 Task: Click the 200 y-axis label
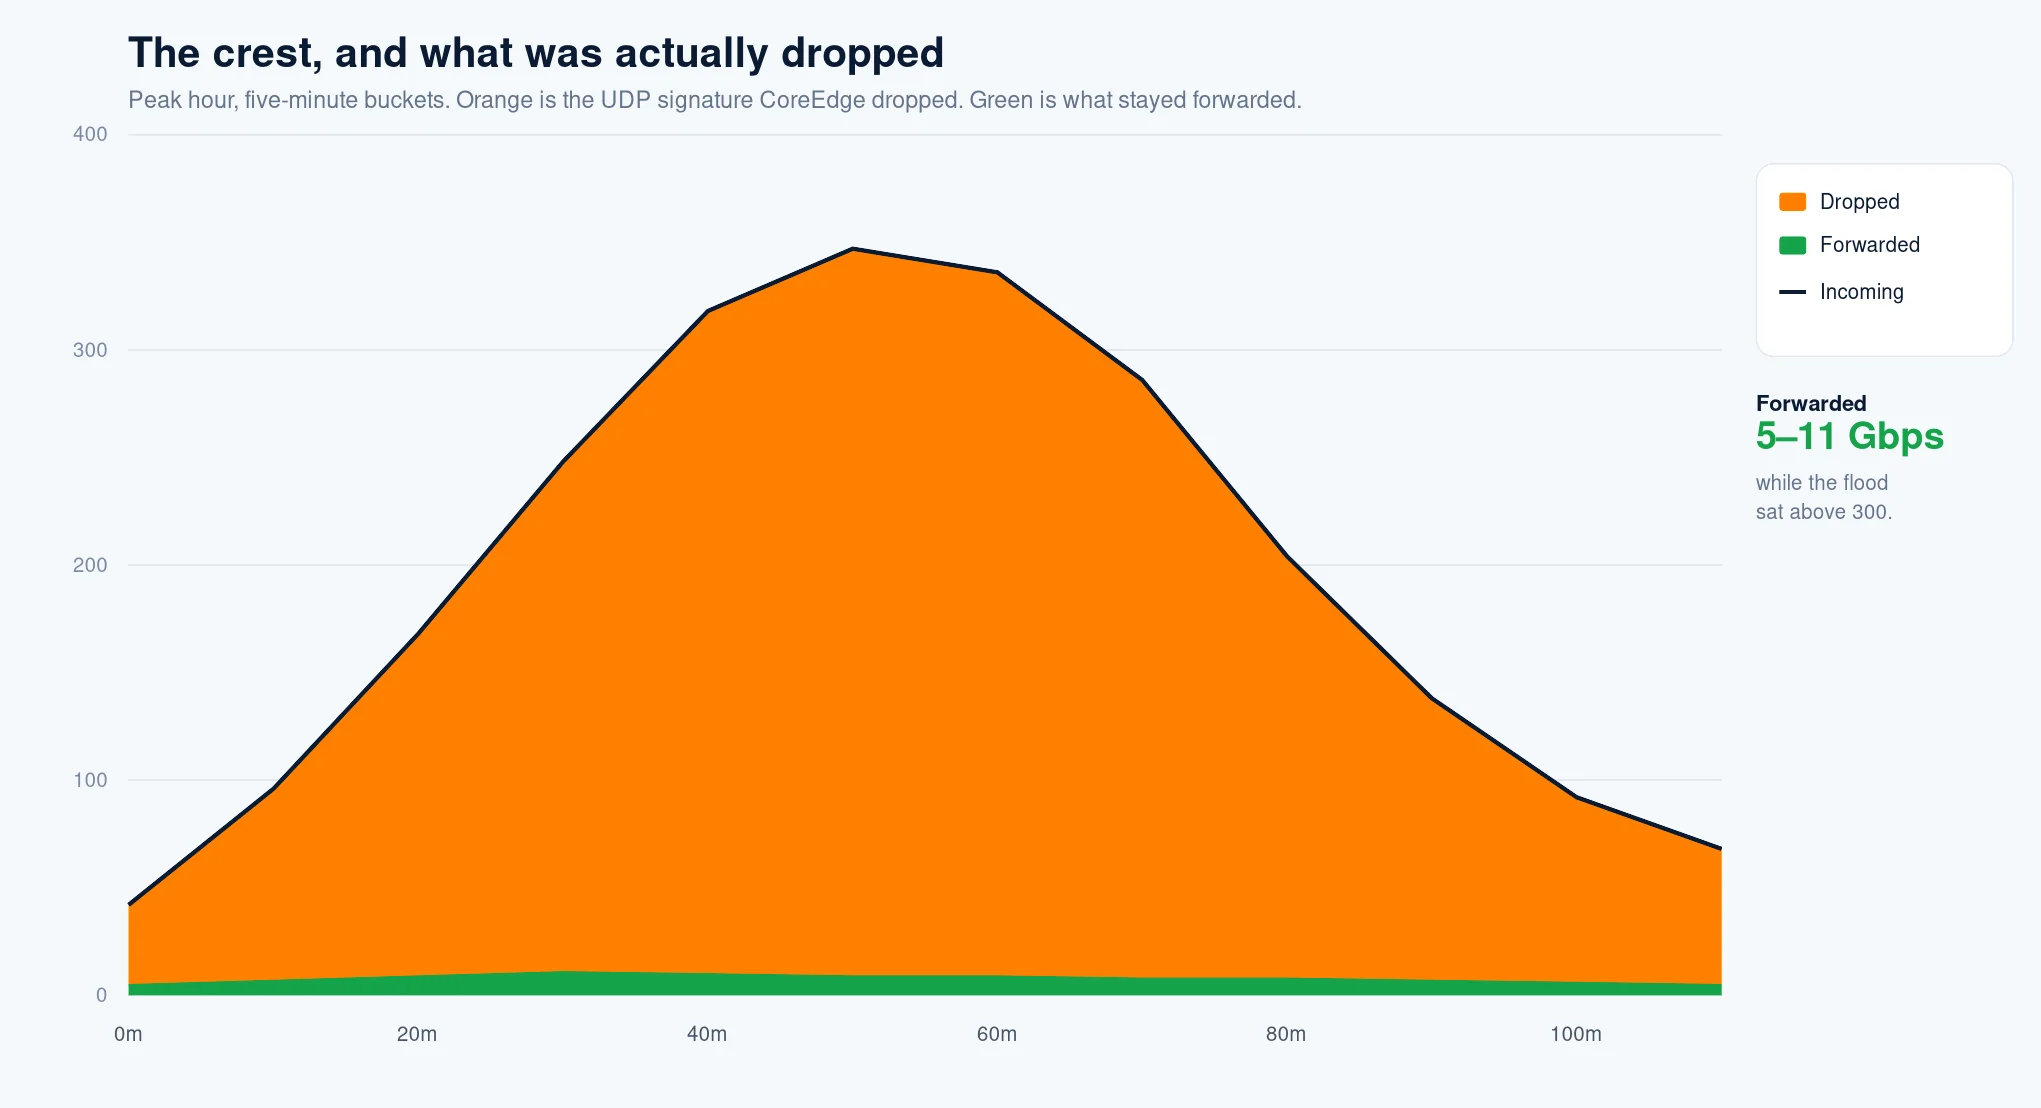90,565
